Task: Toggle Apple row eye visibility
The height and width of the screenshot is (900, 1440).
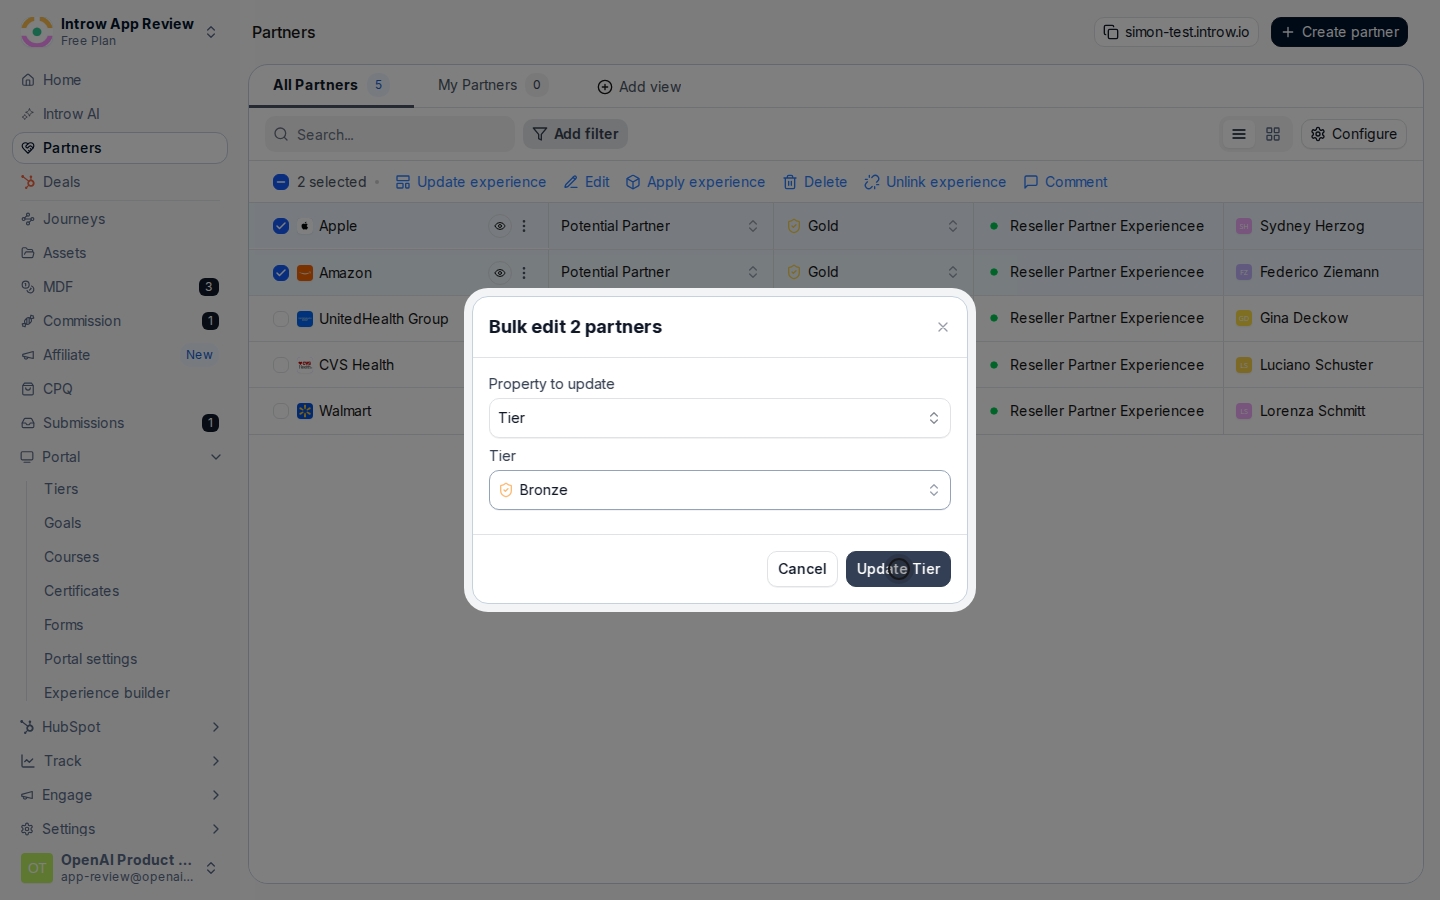Action: pos(500,226)
